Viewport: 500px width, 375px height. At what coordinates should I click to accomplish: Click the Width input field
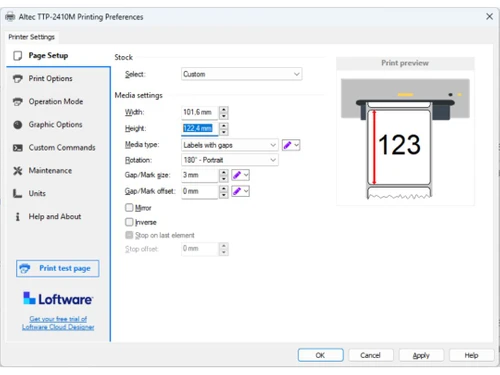pos(200,112)
